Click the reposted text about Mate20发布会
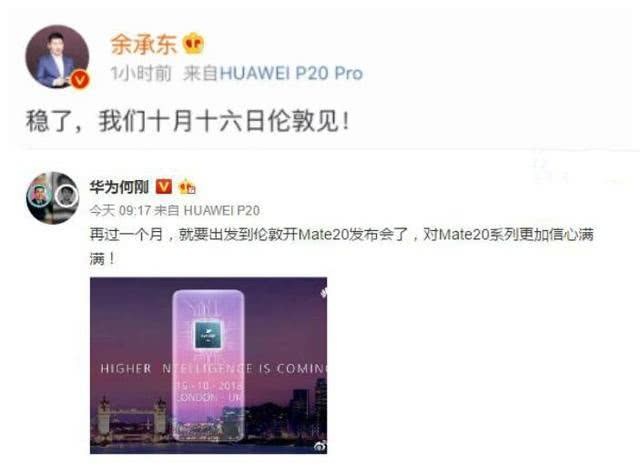This screenshot has width=640, height=473. pyautogui.click(x=342, y=246)
